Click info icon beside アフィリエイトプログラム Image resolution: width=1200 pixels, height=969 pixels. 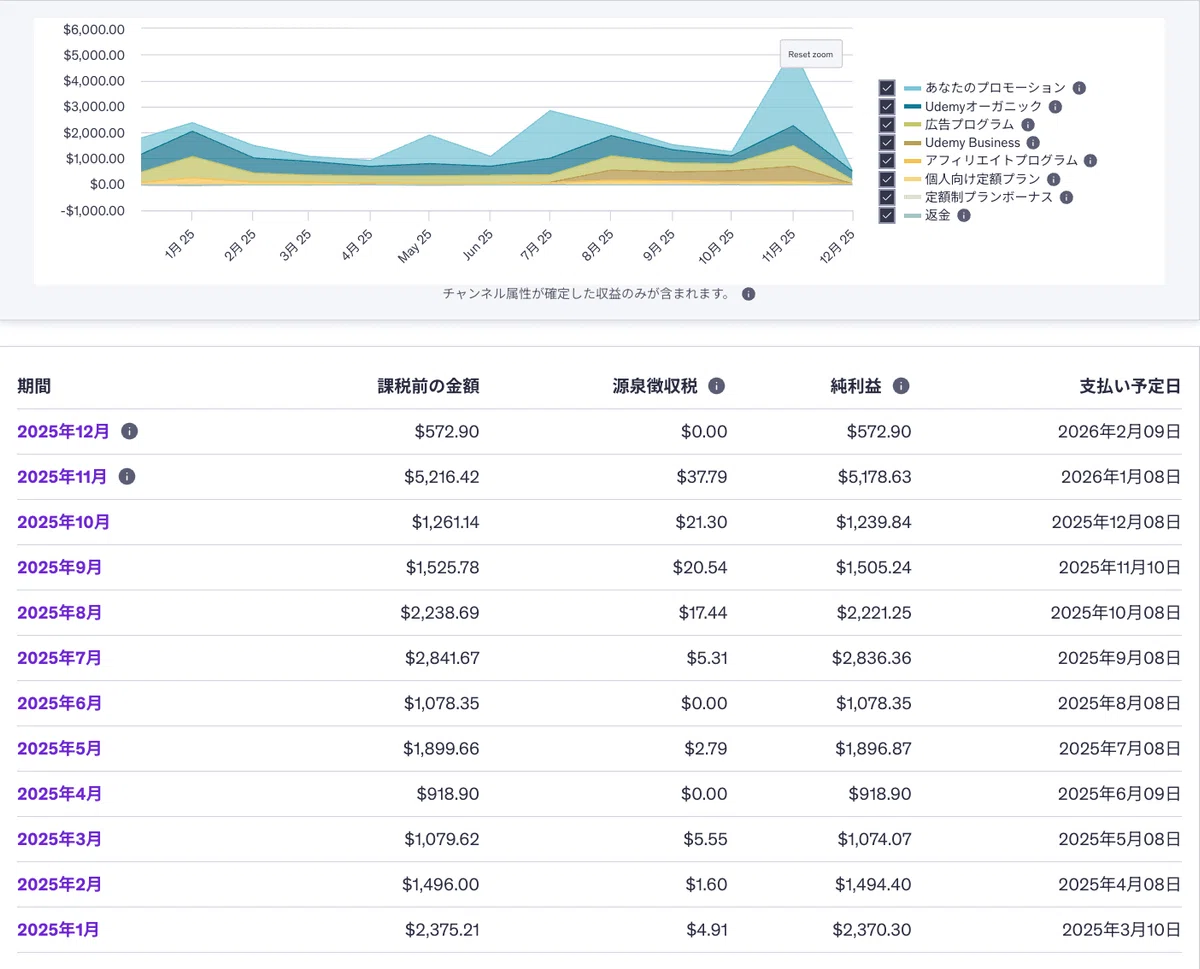pyautogui.click(x=1090, y=160)
